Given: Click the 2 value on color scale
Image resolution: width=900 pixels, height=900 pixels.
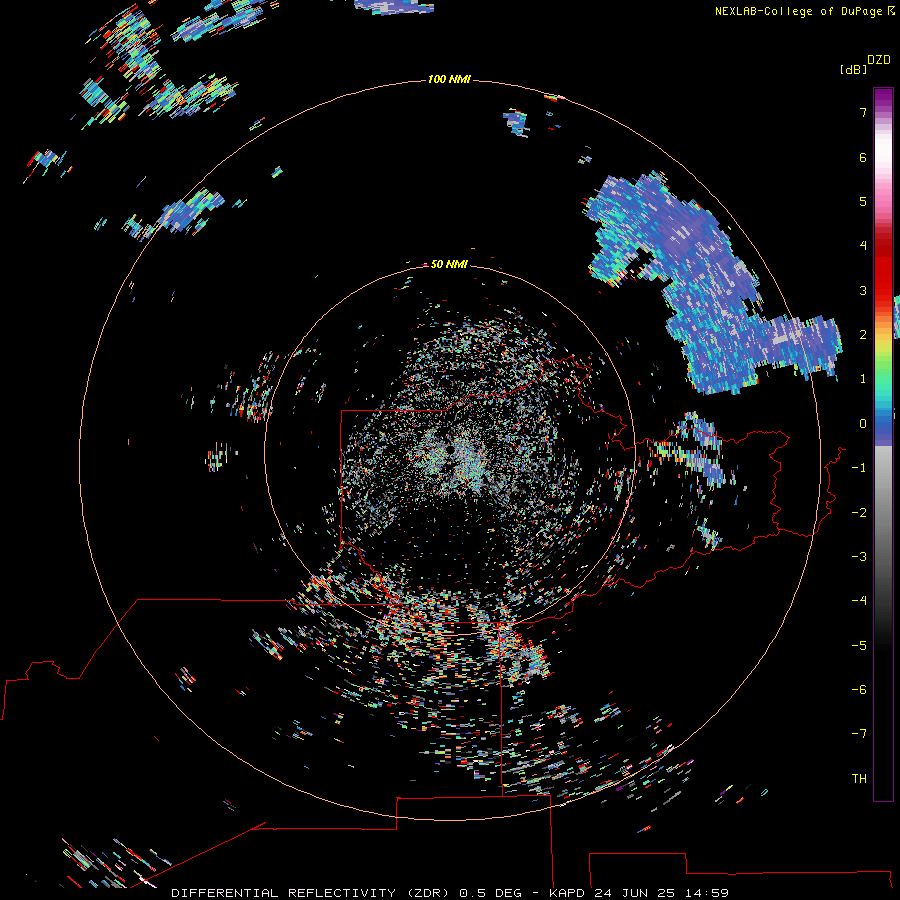Looking at the screenshot, I should [x=863, y=335].
